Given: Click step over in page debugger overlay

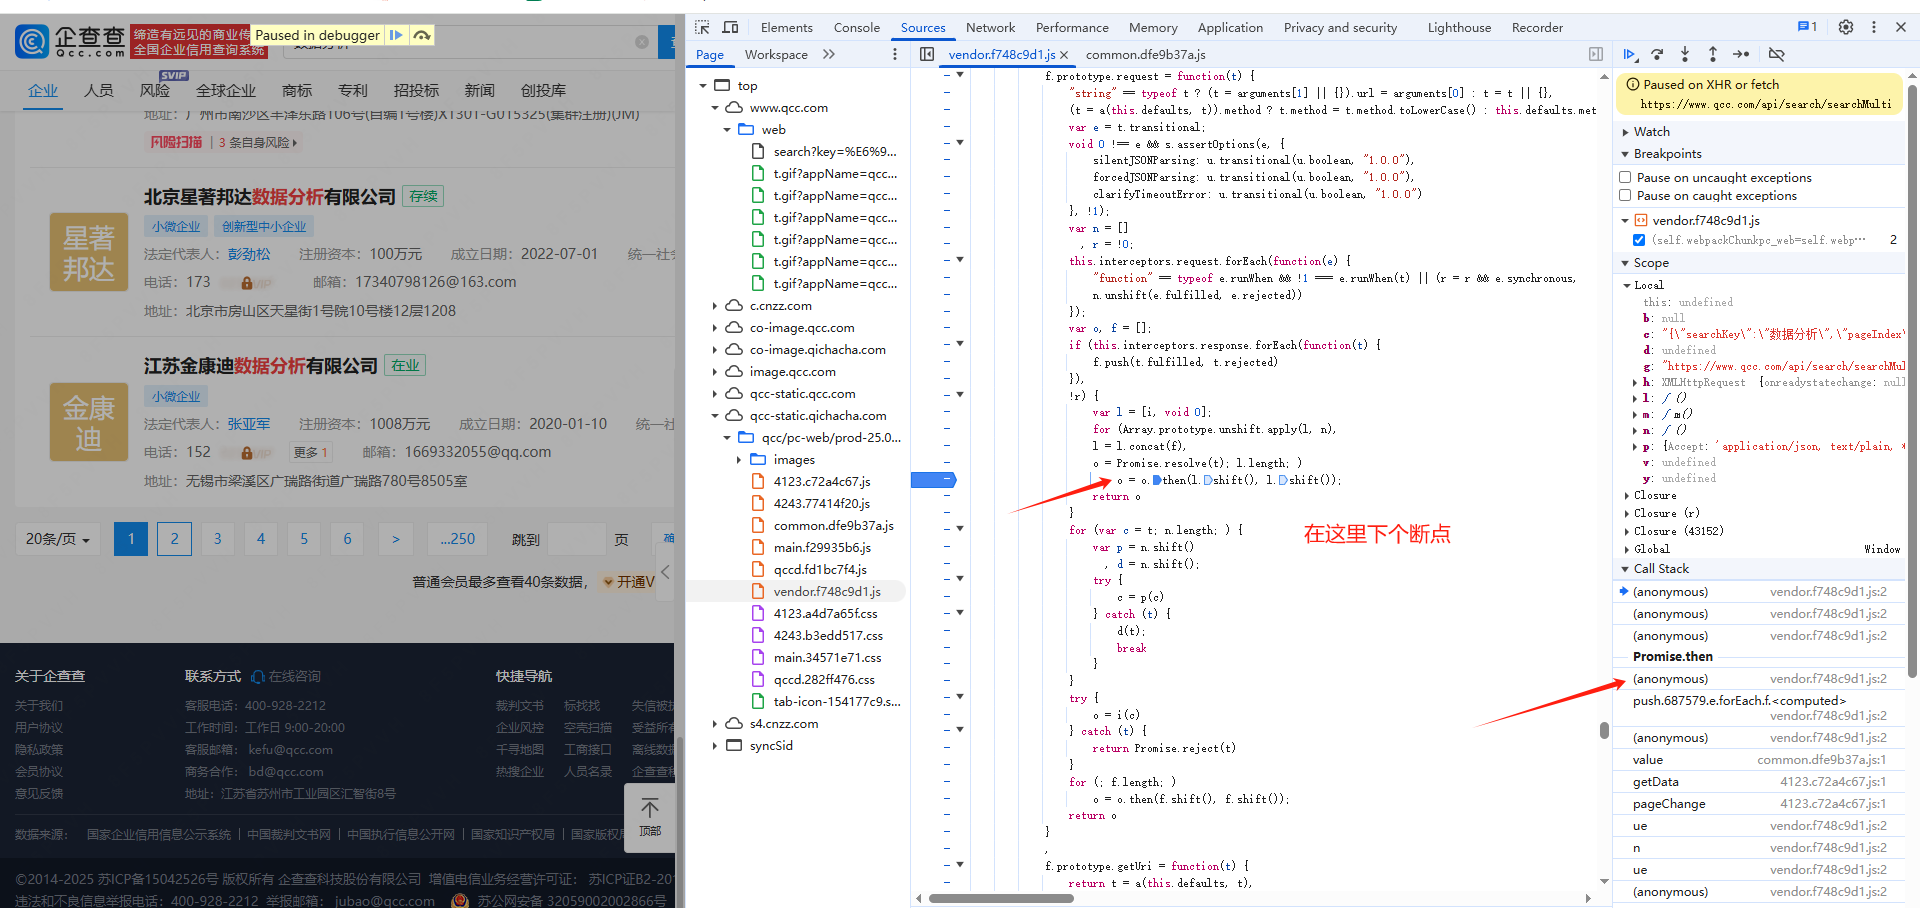Looking at the screenshot, I should click(422, 35).
